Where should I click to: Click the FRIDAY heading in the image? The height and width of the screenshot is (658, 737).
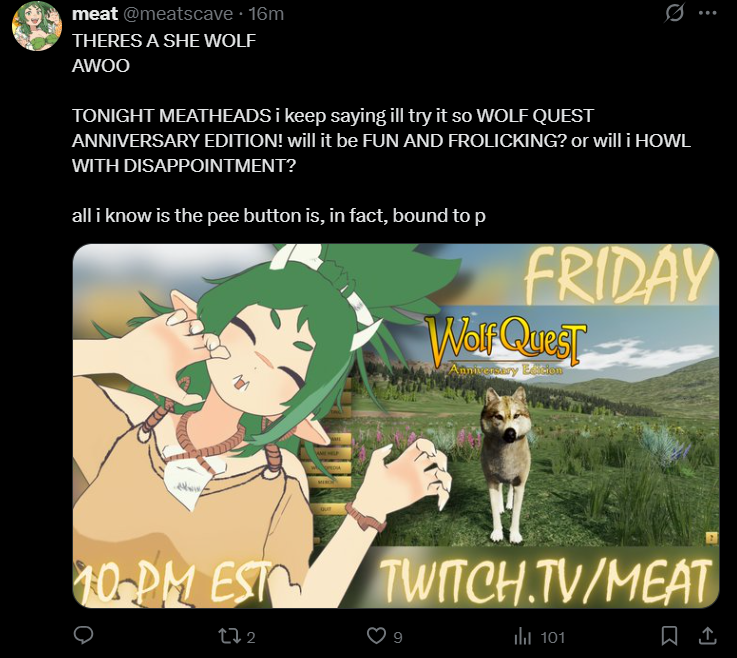619,276
